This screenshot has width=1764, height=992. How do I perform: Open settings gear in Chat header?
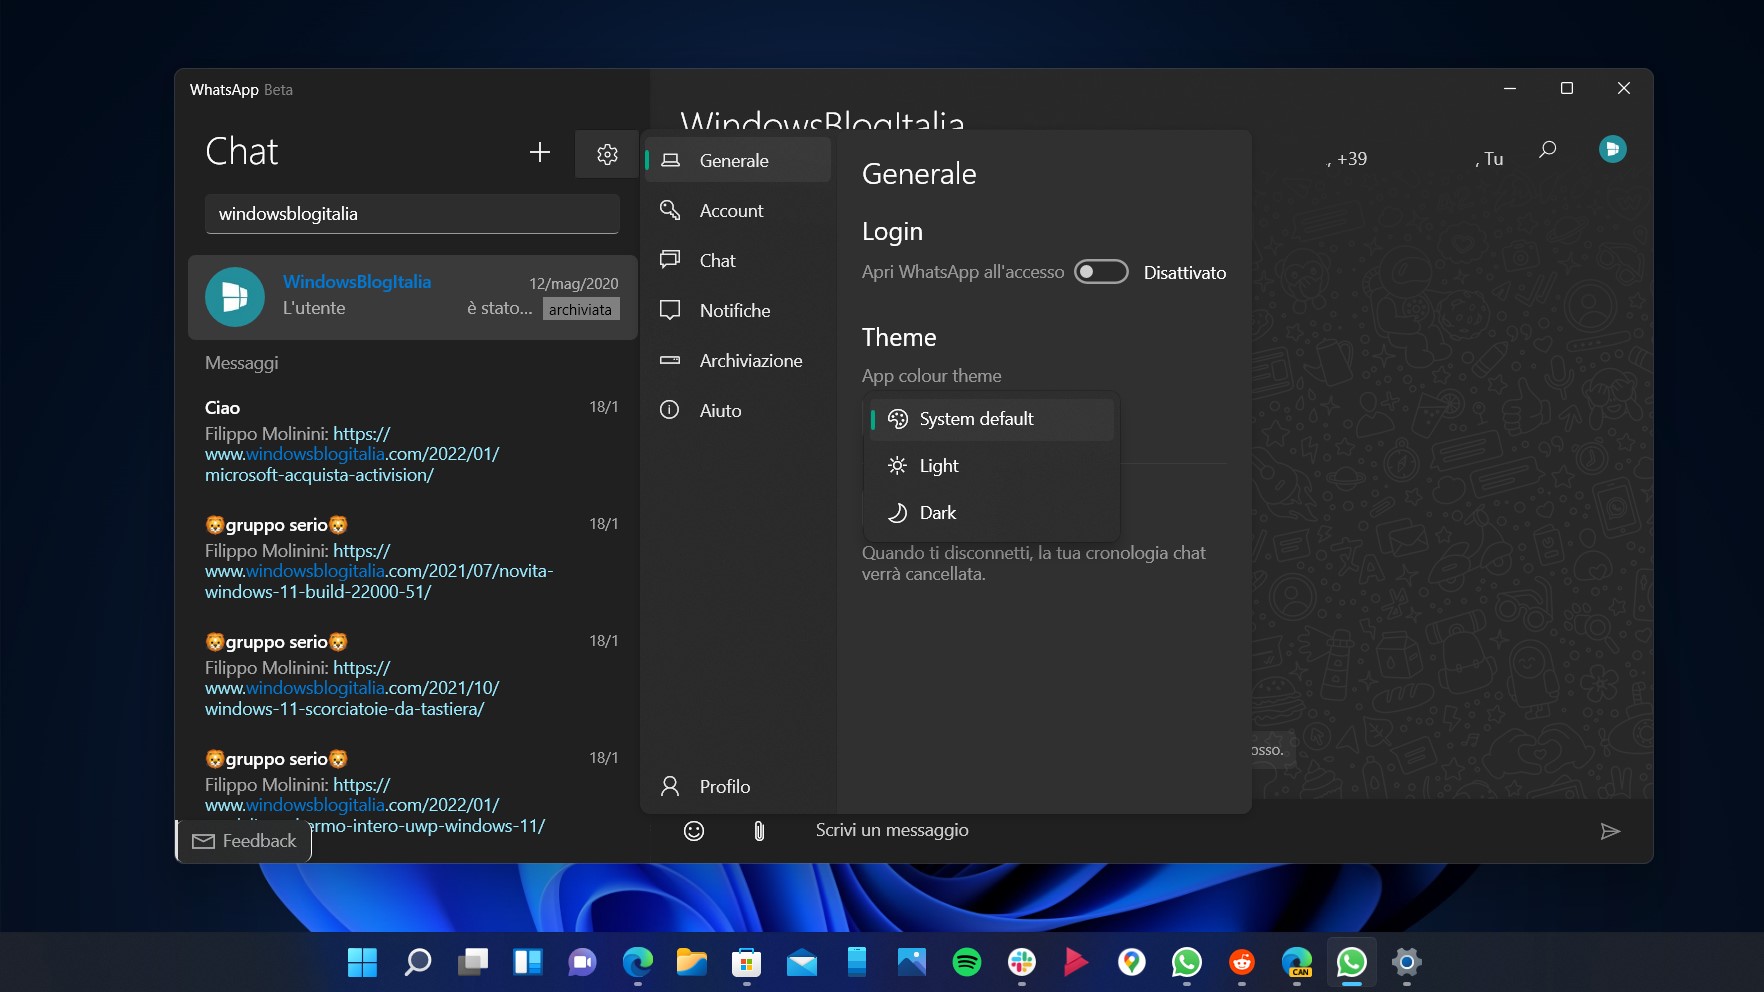click(607, 154)
